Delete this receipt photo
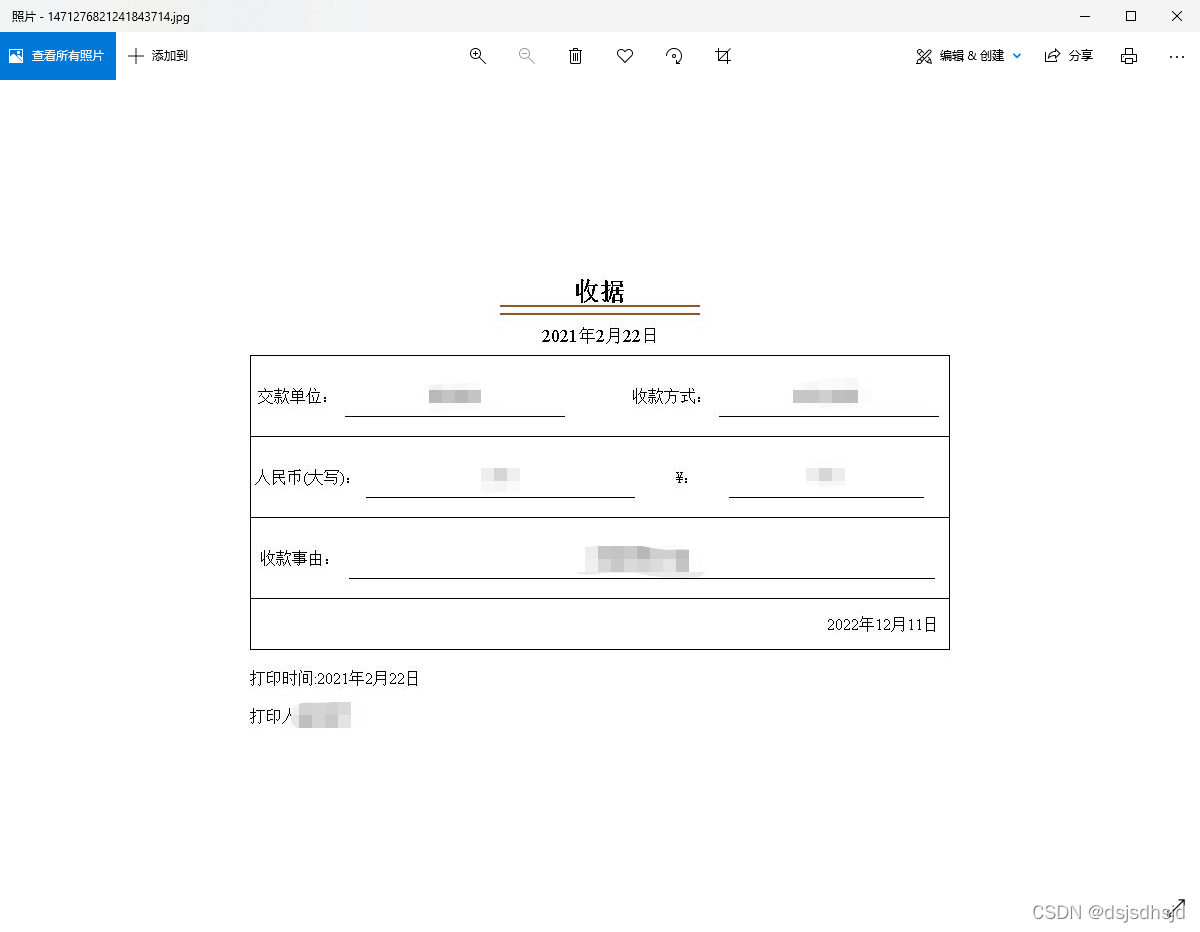1200x932 pixels. 575,56
